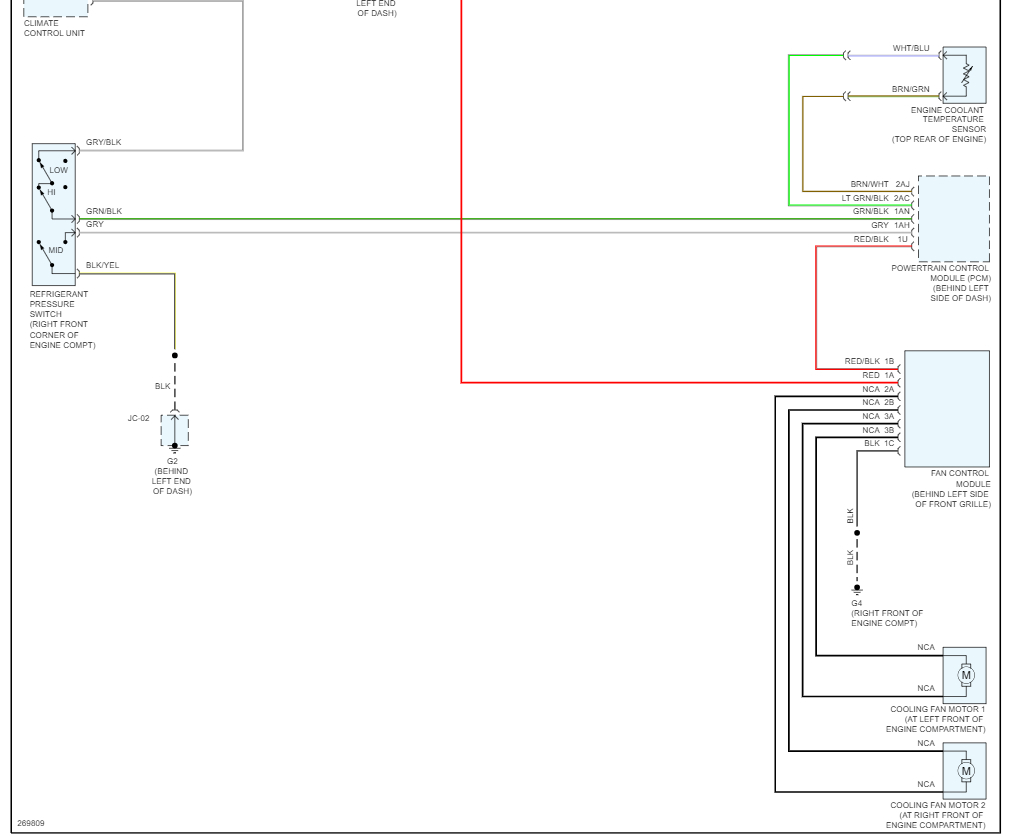
Task: Click the BLK/YEL wire label
Action: point(102,265)
